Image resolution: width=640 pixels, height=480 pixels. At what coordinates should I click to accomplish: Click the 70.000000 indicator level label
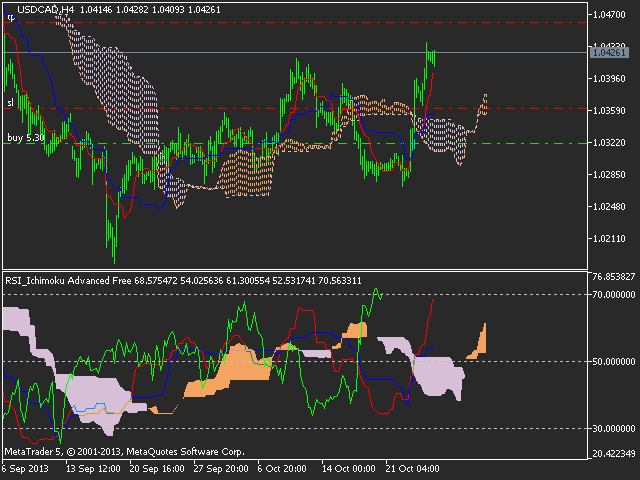[613, 294]
